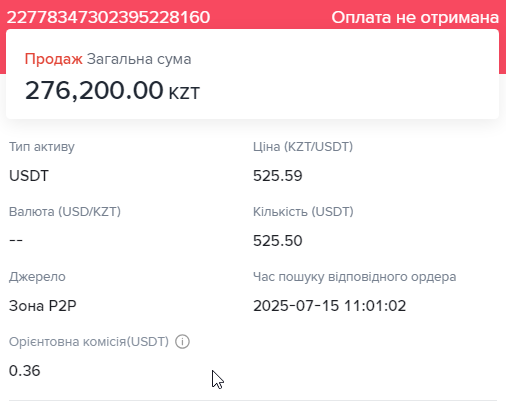Select the quantity value 525.50
The height and width of the screenshot is (406, 506).
tap(277, 241)
